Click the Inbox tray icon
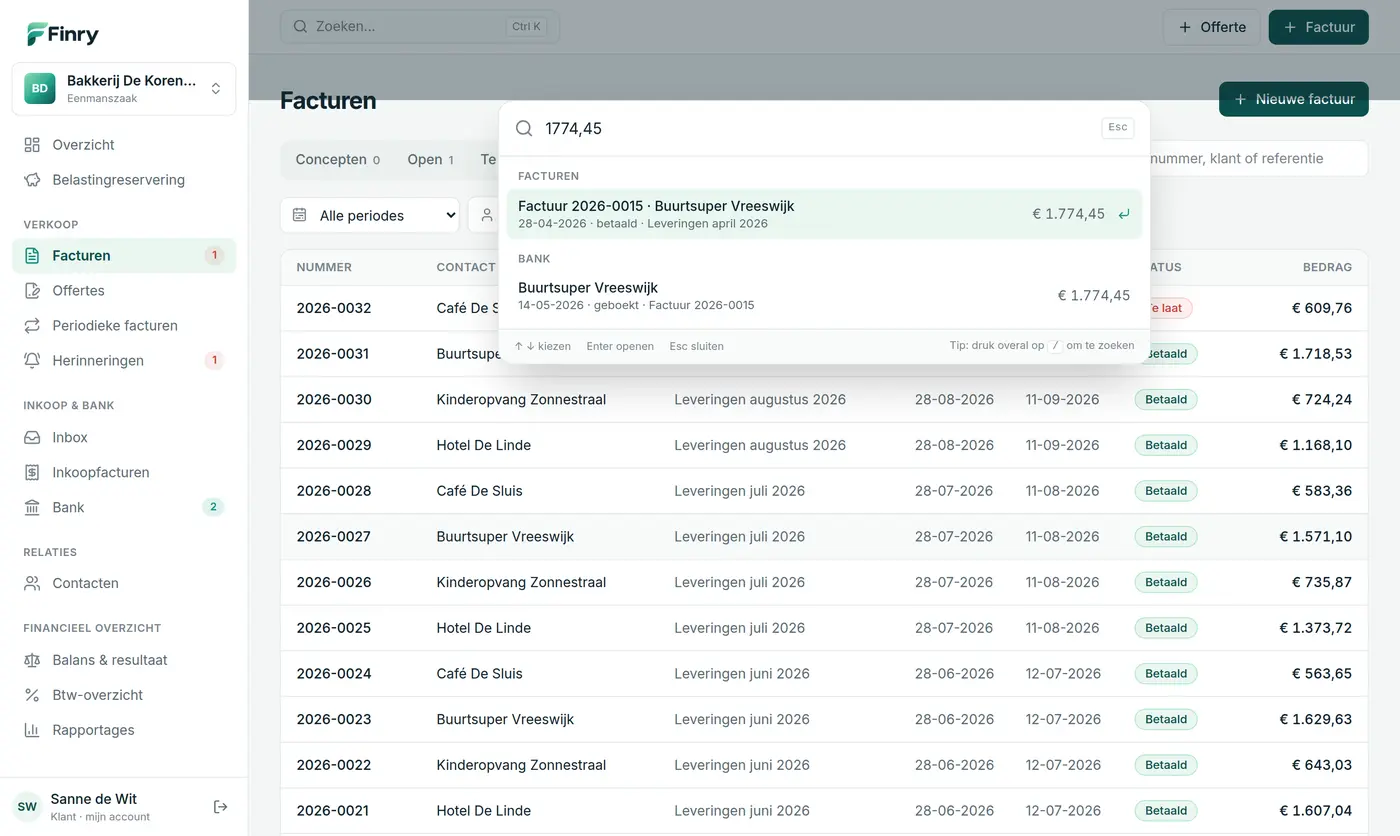Screen dimensions: 1400x836 pos(32,438)
